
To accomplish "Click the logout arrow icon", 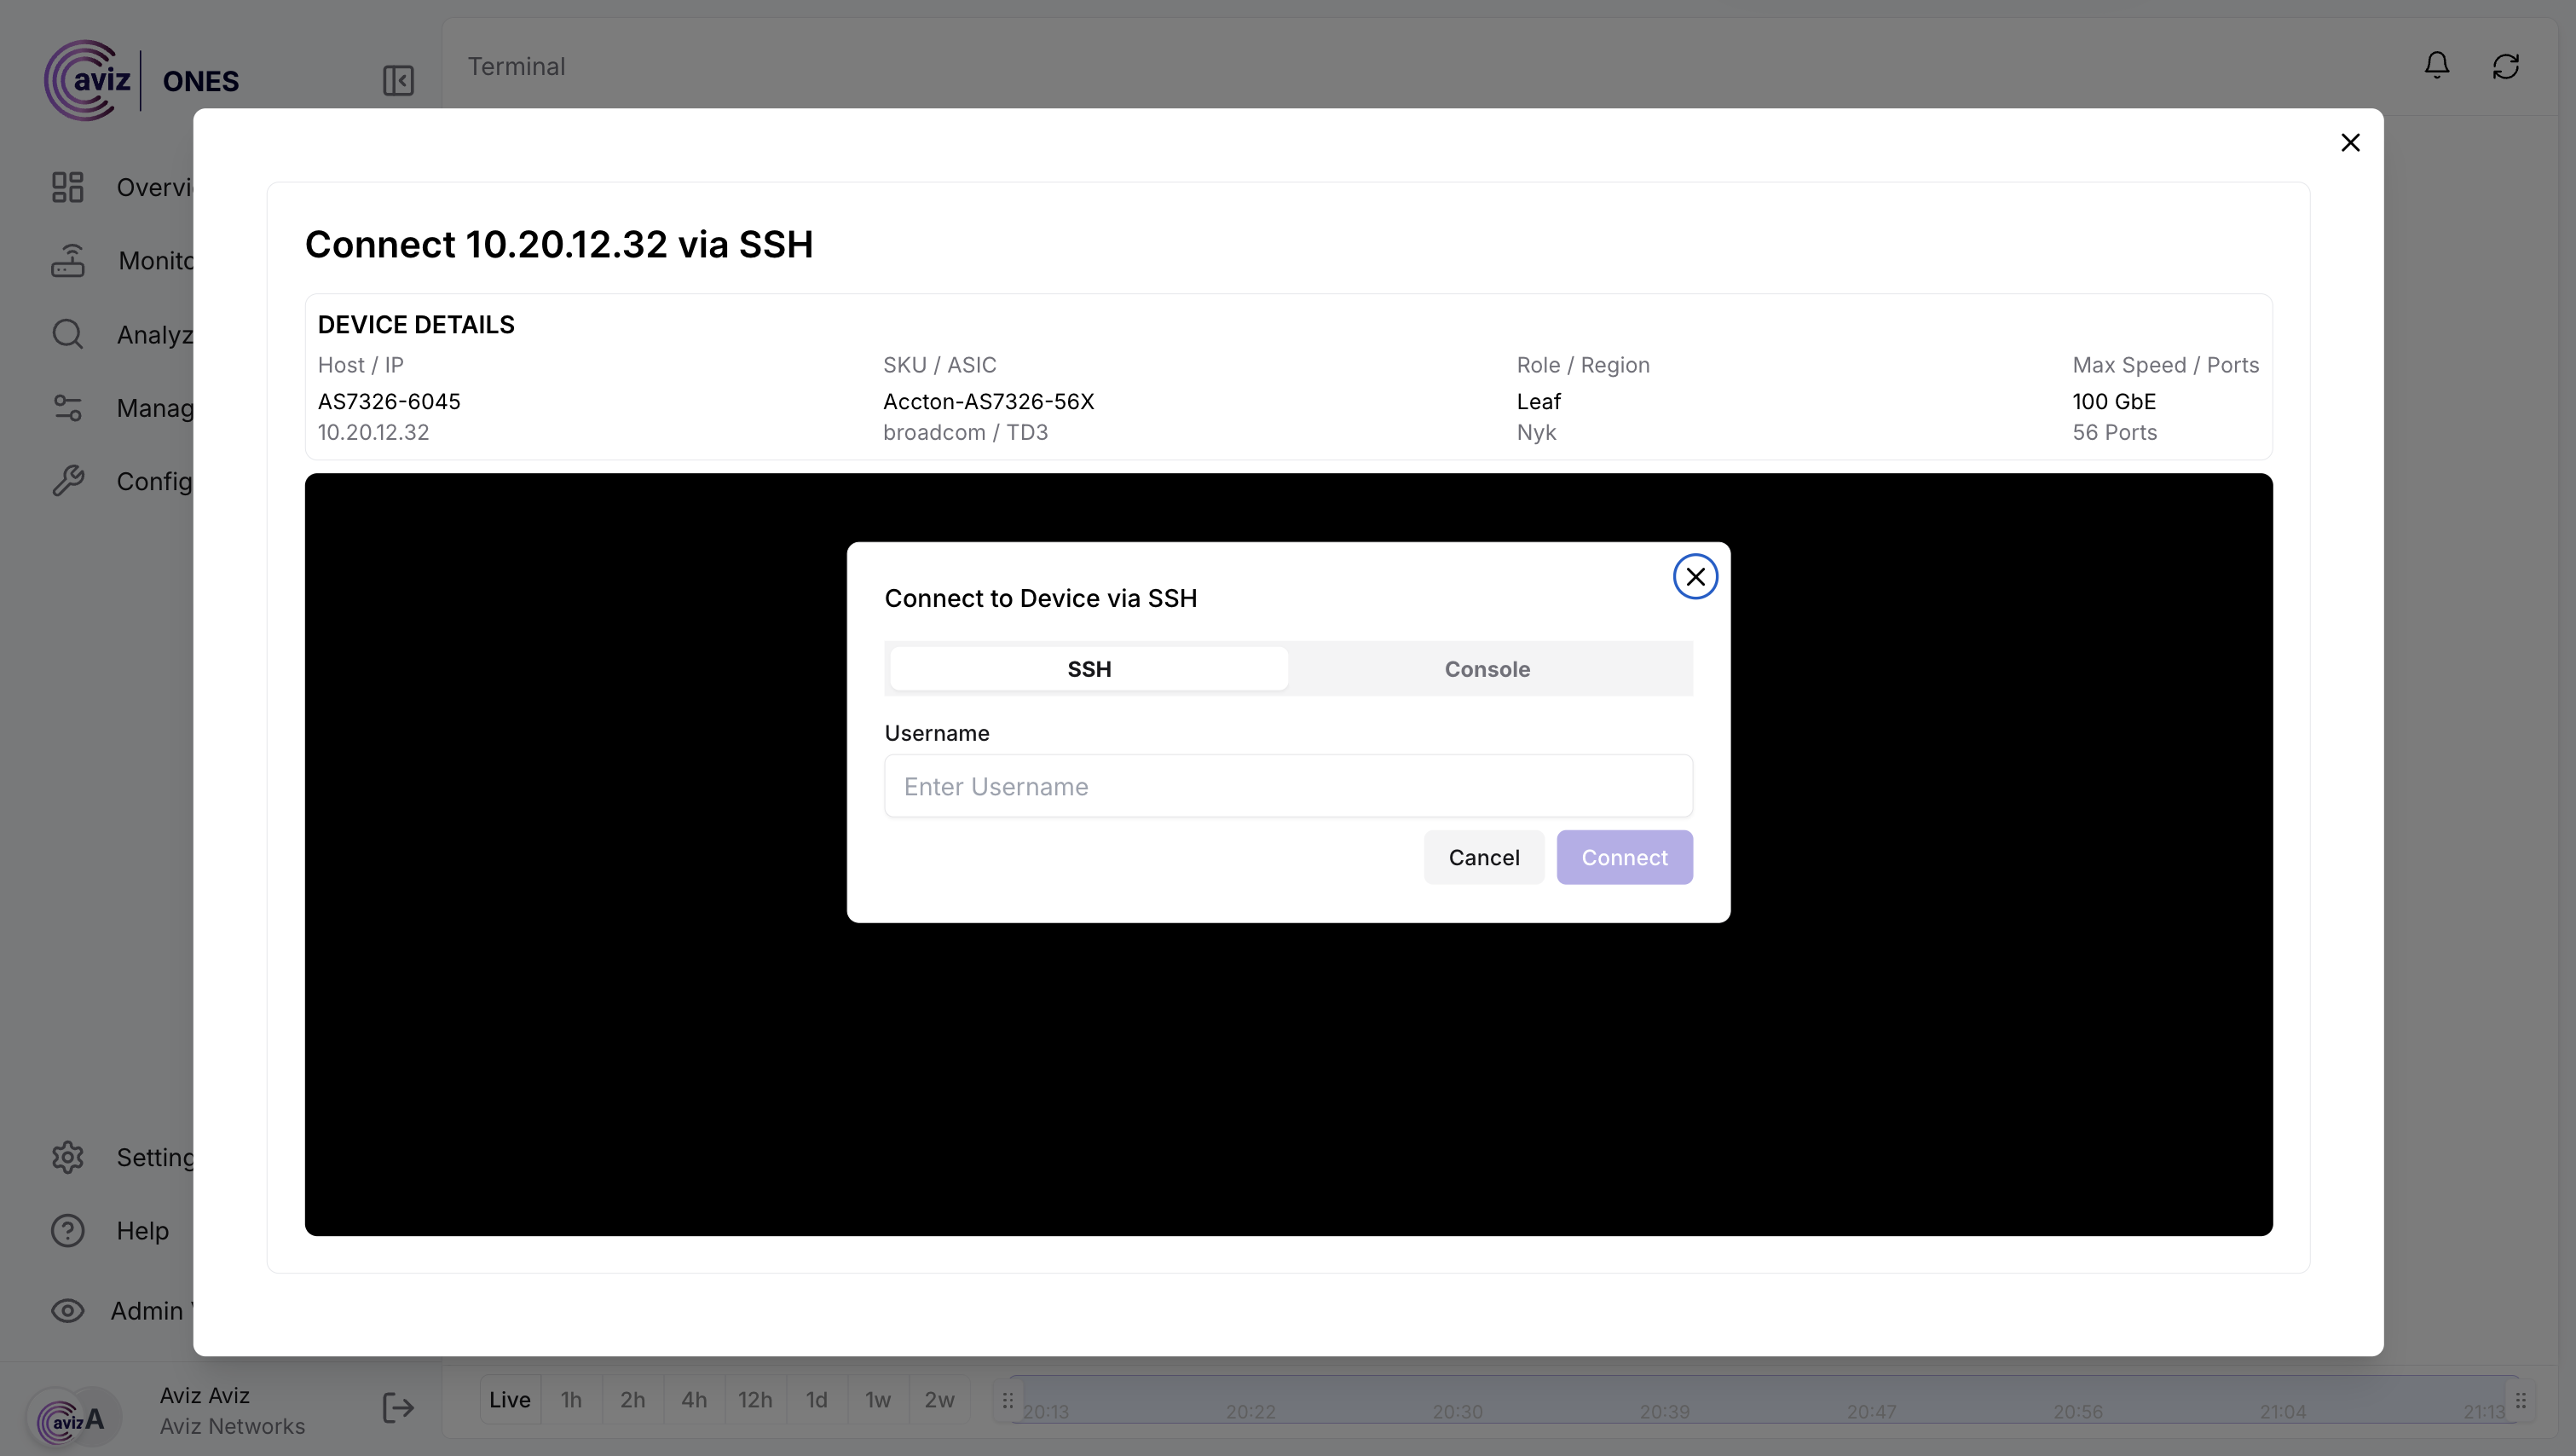I will (398, 1408).
